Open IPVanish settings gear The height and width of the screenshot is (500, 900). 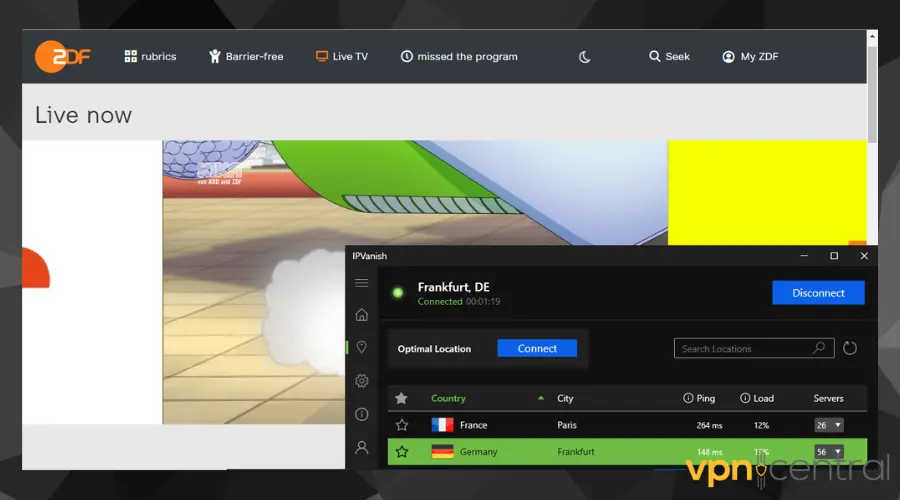tap(362, 381)
